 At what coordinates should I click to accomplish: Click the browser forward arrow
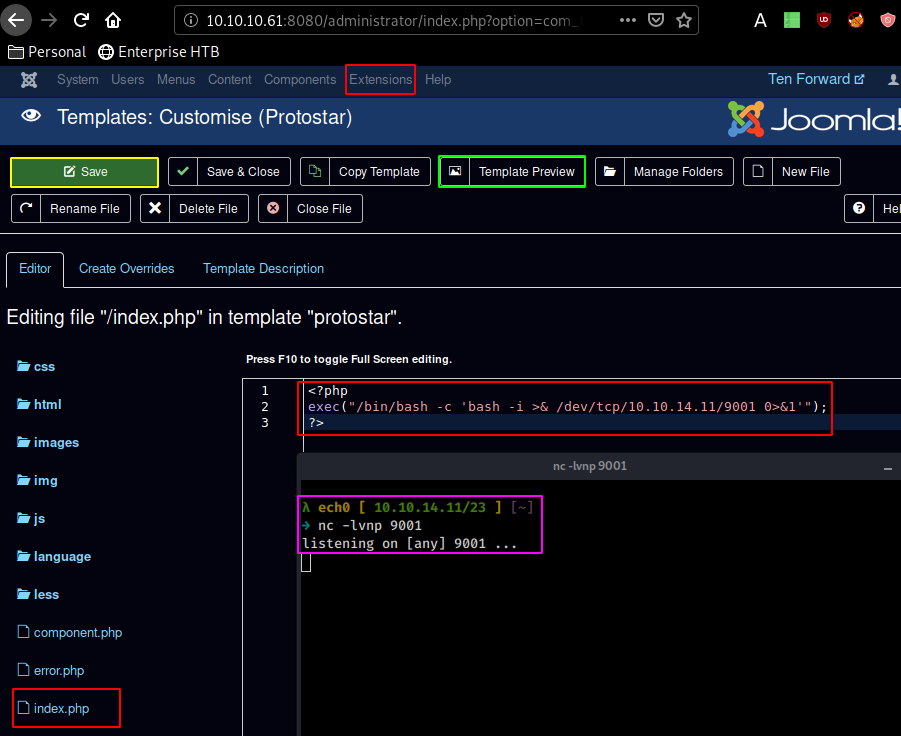pyautogui.click(x=49, y=20)
